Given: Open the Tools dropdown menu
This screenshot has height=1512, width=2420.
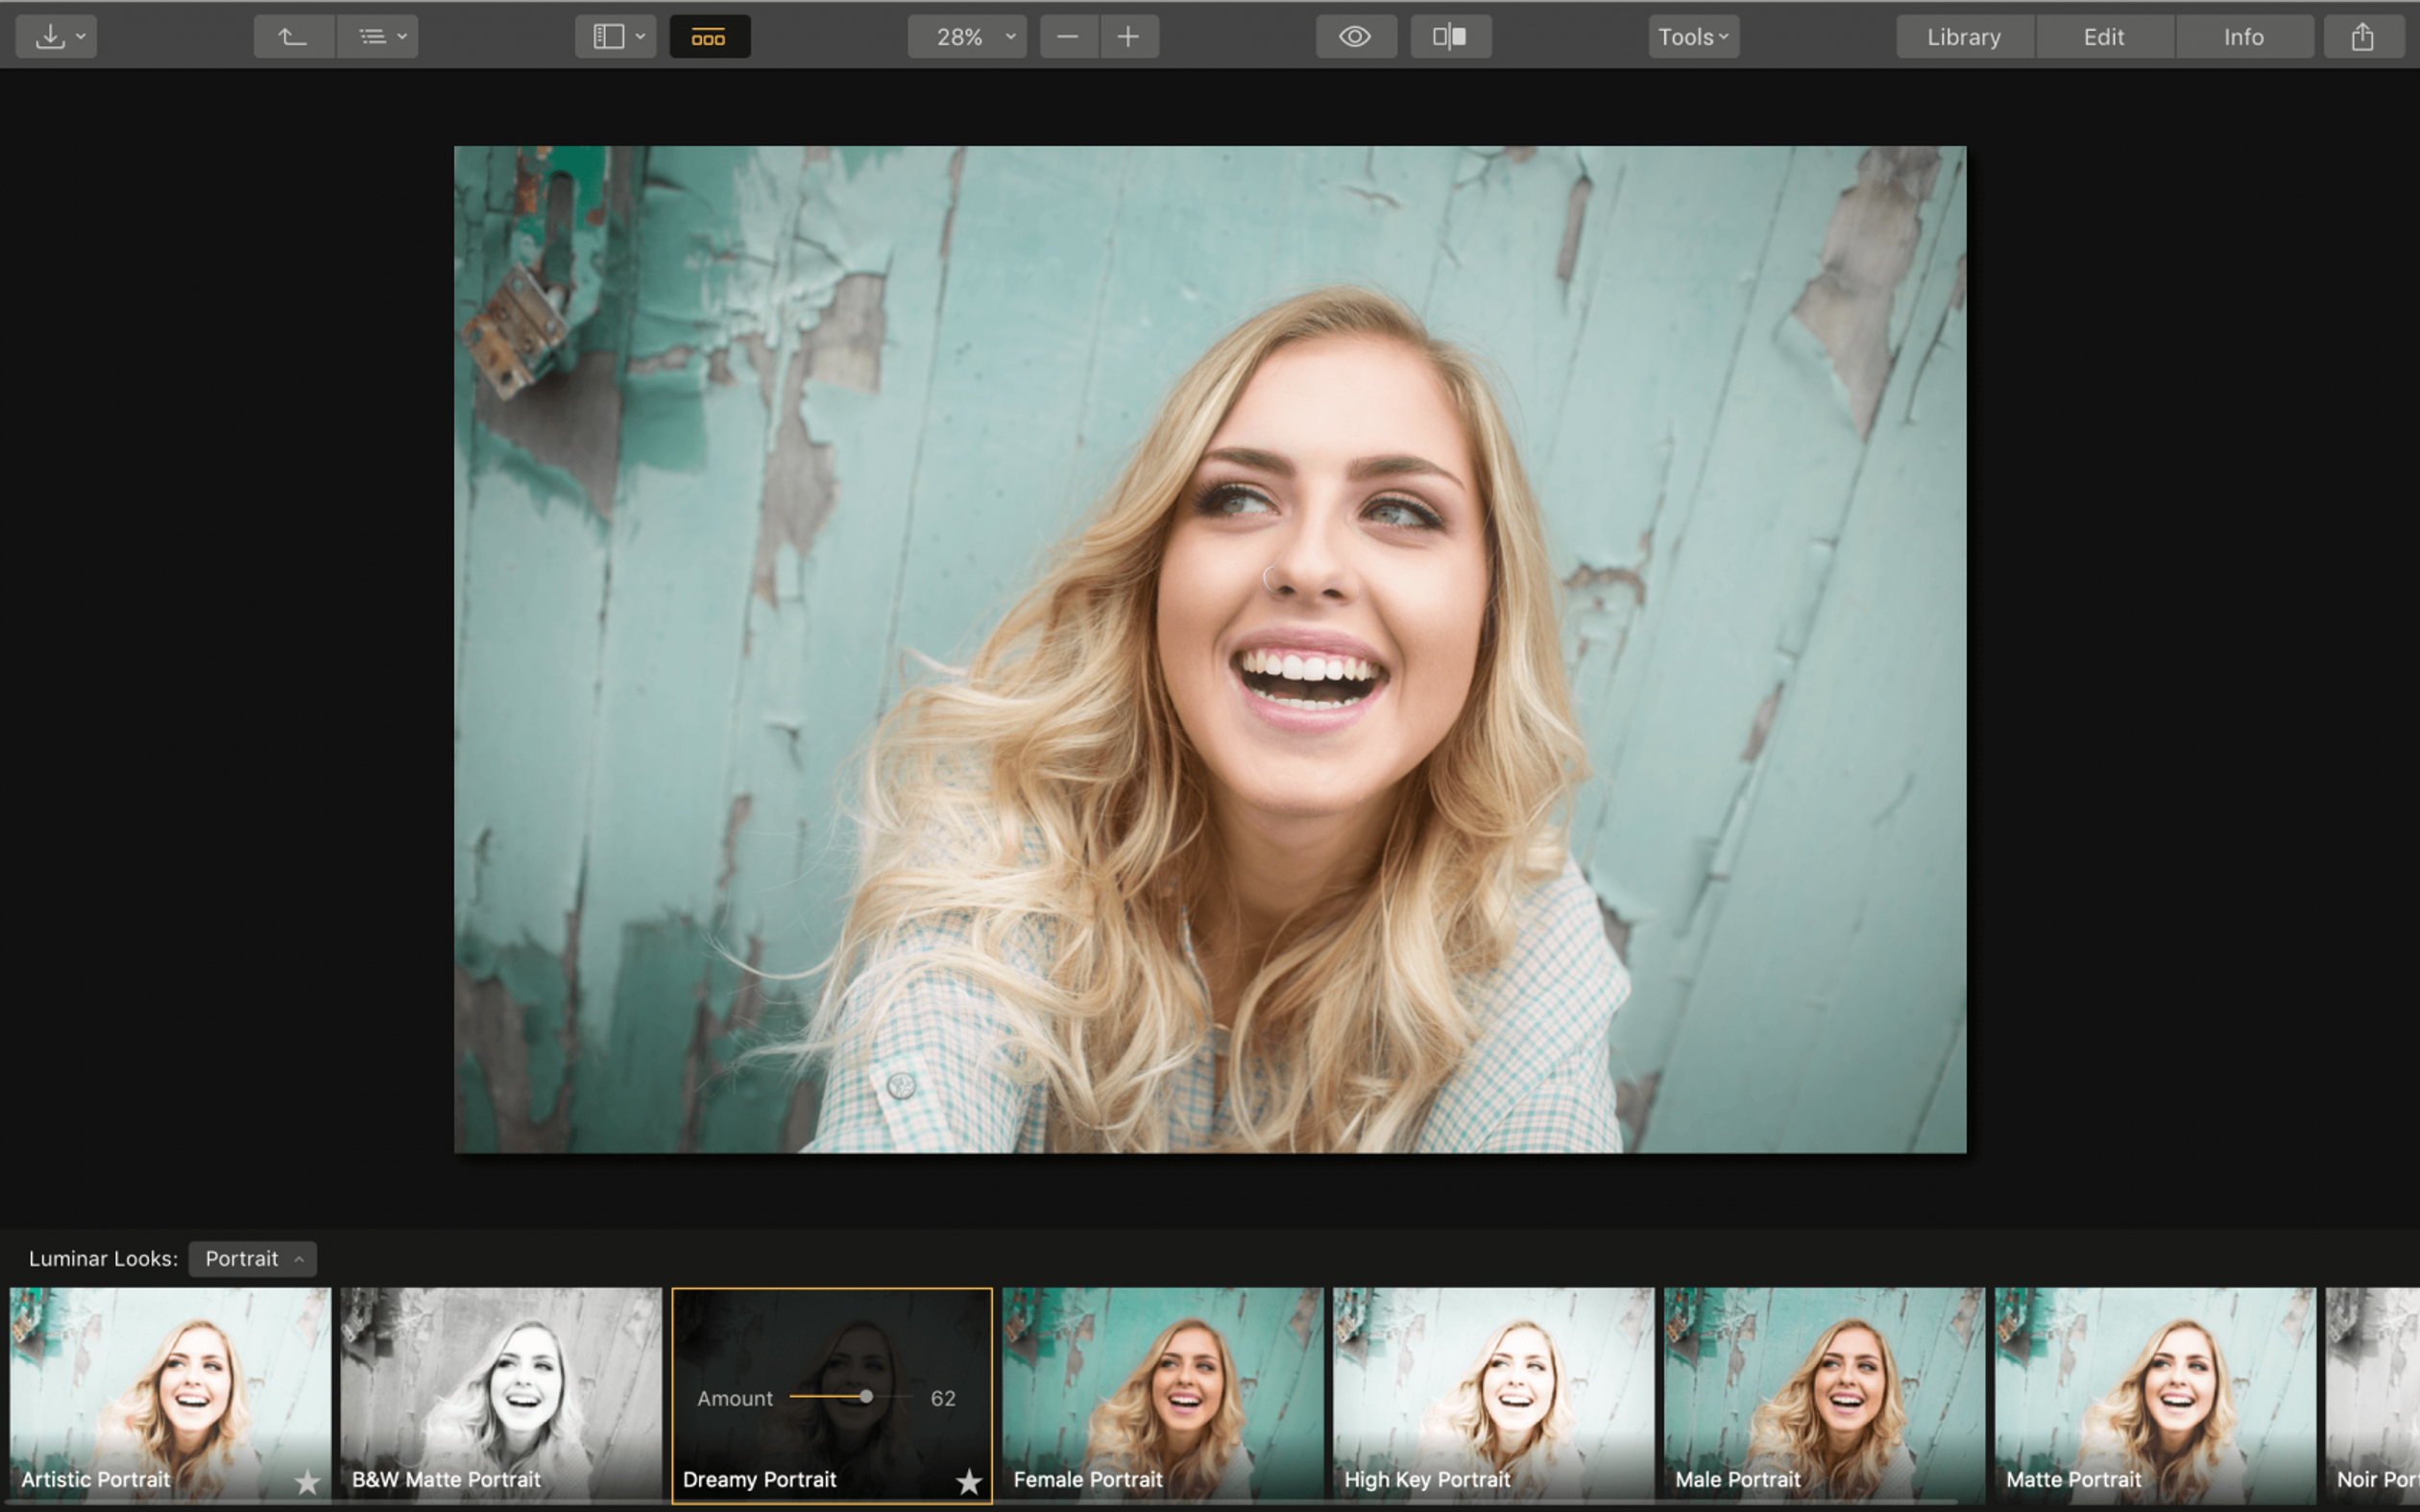Looking at the screenshot, I should point(1692,37).
